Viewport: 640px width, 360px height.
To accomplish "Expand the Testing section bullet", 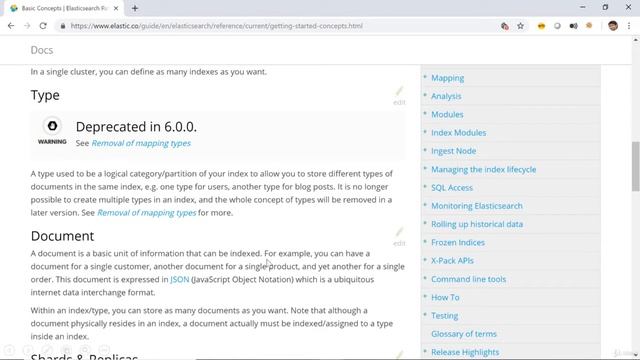I will point(425,315).
